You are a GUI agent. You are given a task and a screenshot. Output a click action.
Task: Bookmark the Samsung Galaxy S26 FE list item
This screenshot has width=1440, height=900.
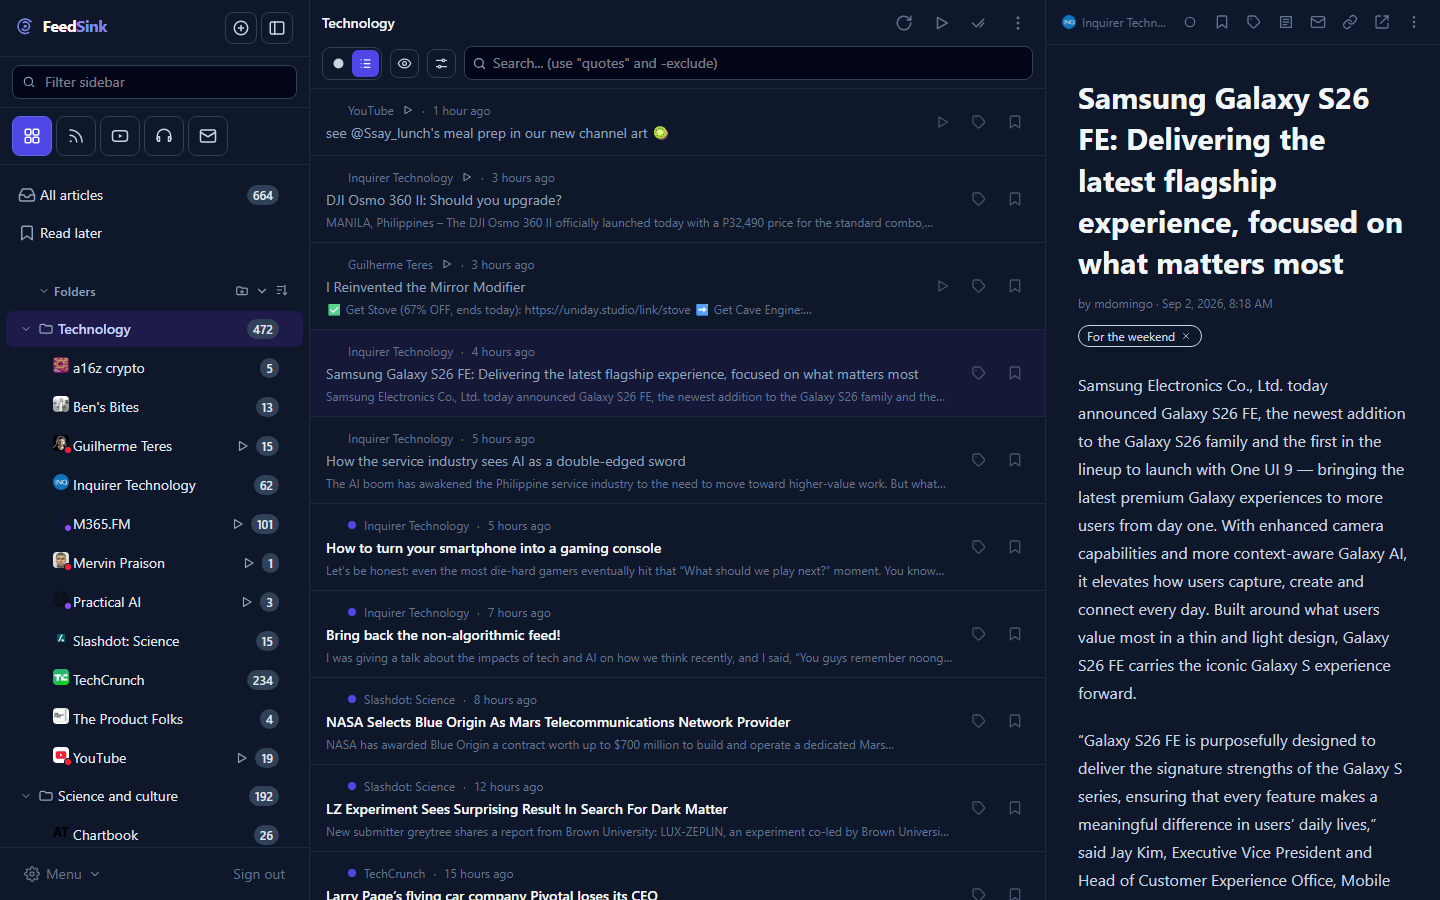click(x=1015, y=373)
